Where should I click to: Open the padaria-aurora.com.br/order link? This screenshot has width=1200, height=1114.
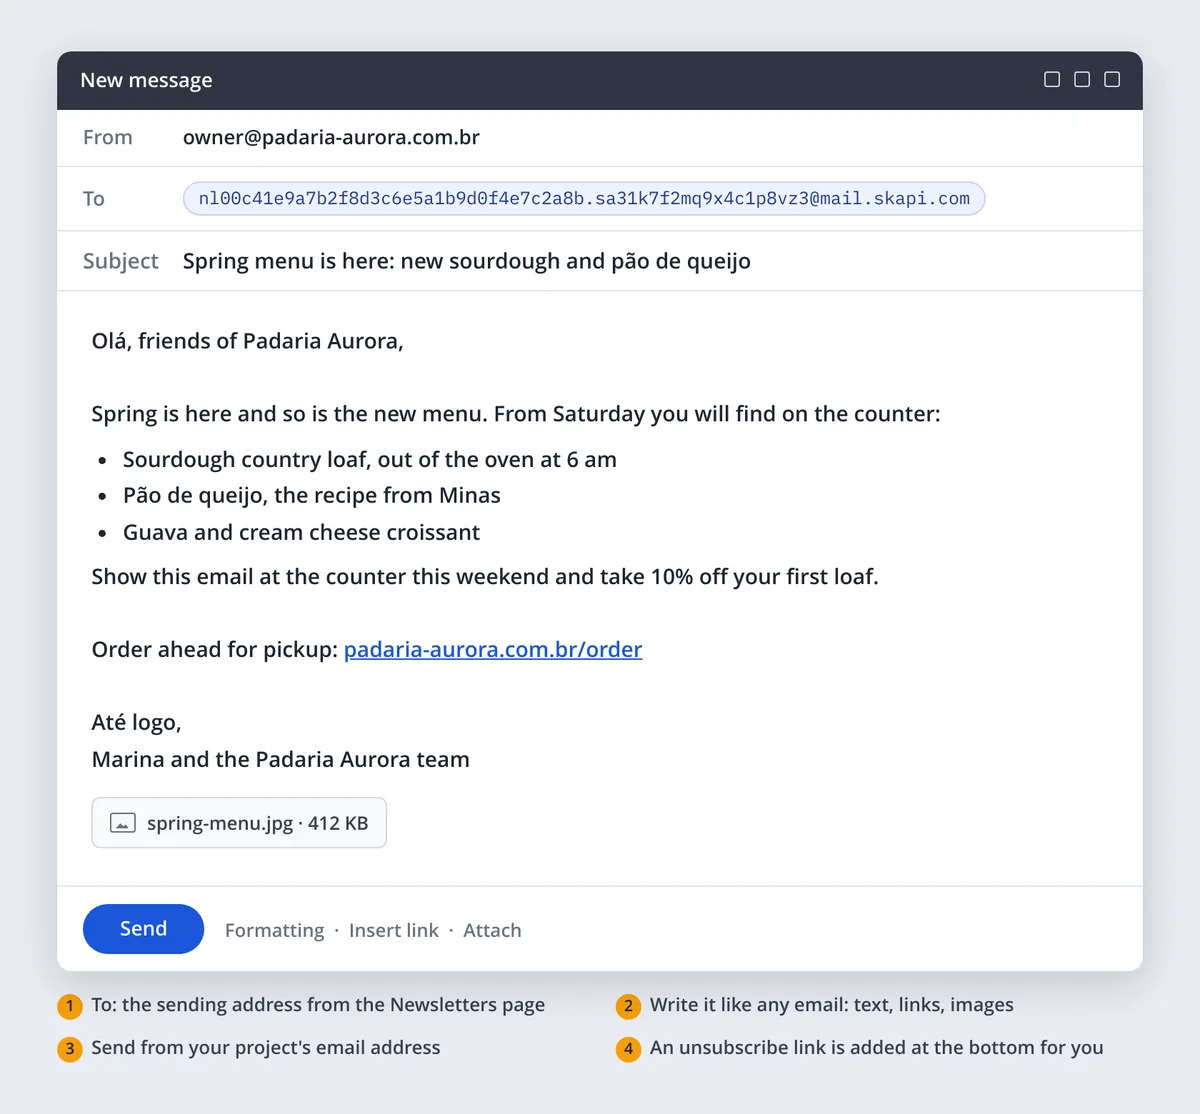[x=493, y=649]
